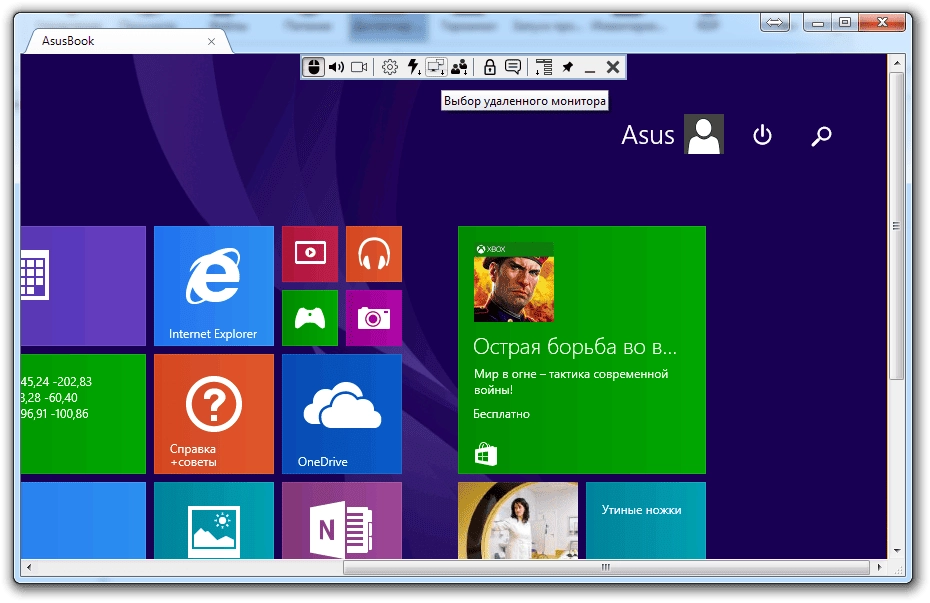930x603 pixels.
Task: Click the padlock icon in the toolbar
Action: tap(489, 67)
